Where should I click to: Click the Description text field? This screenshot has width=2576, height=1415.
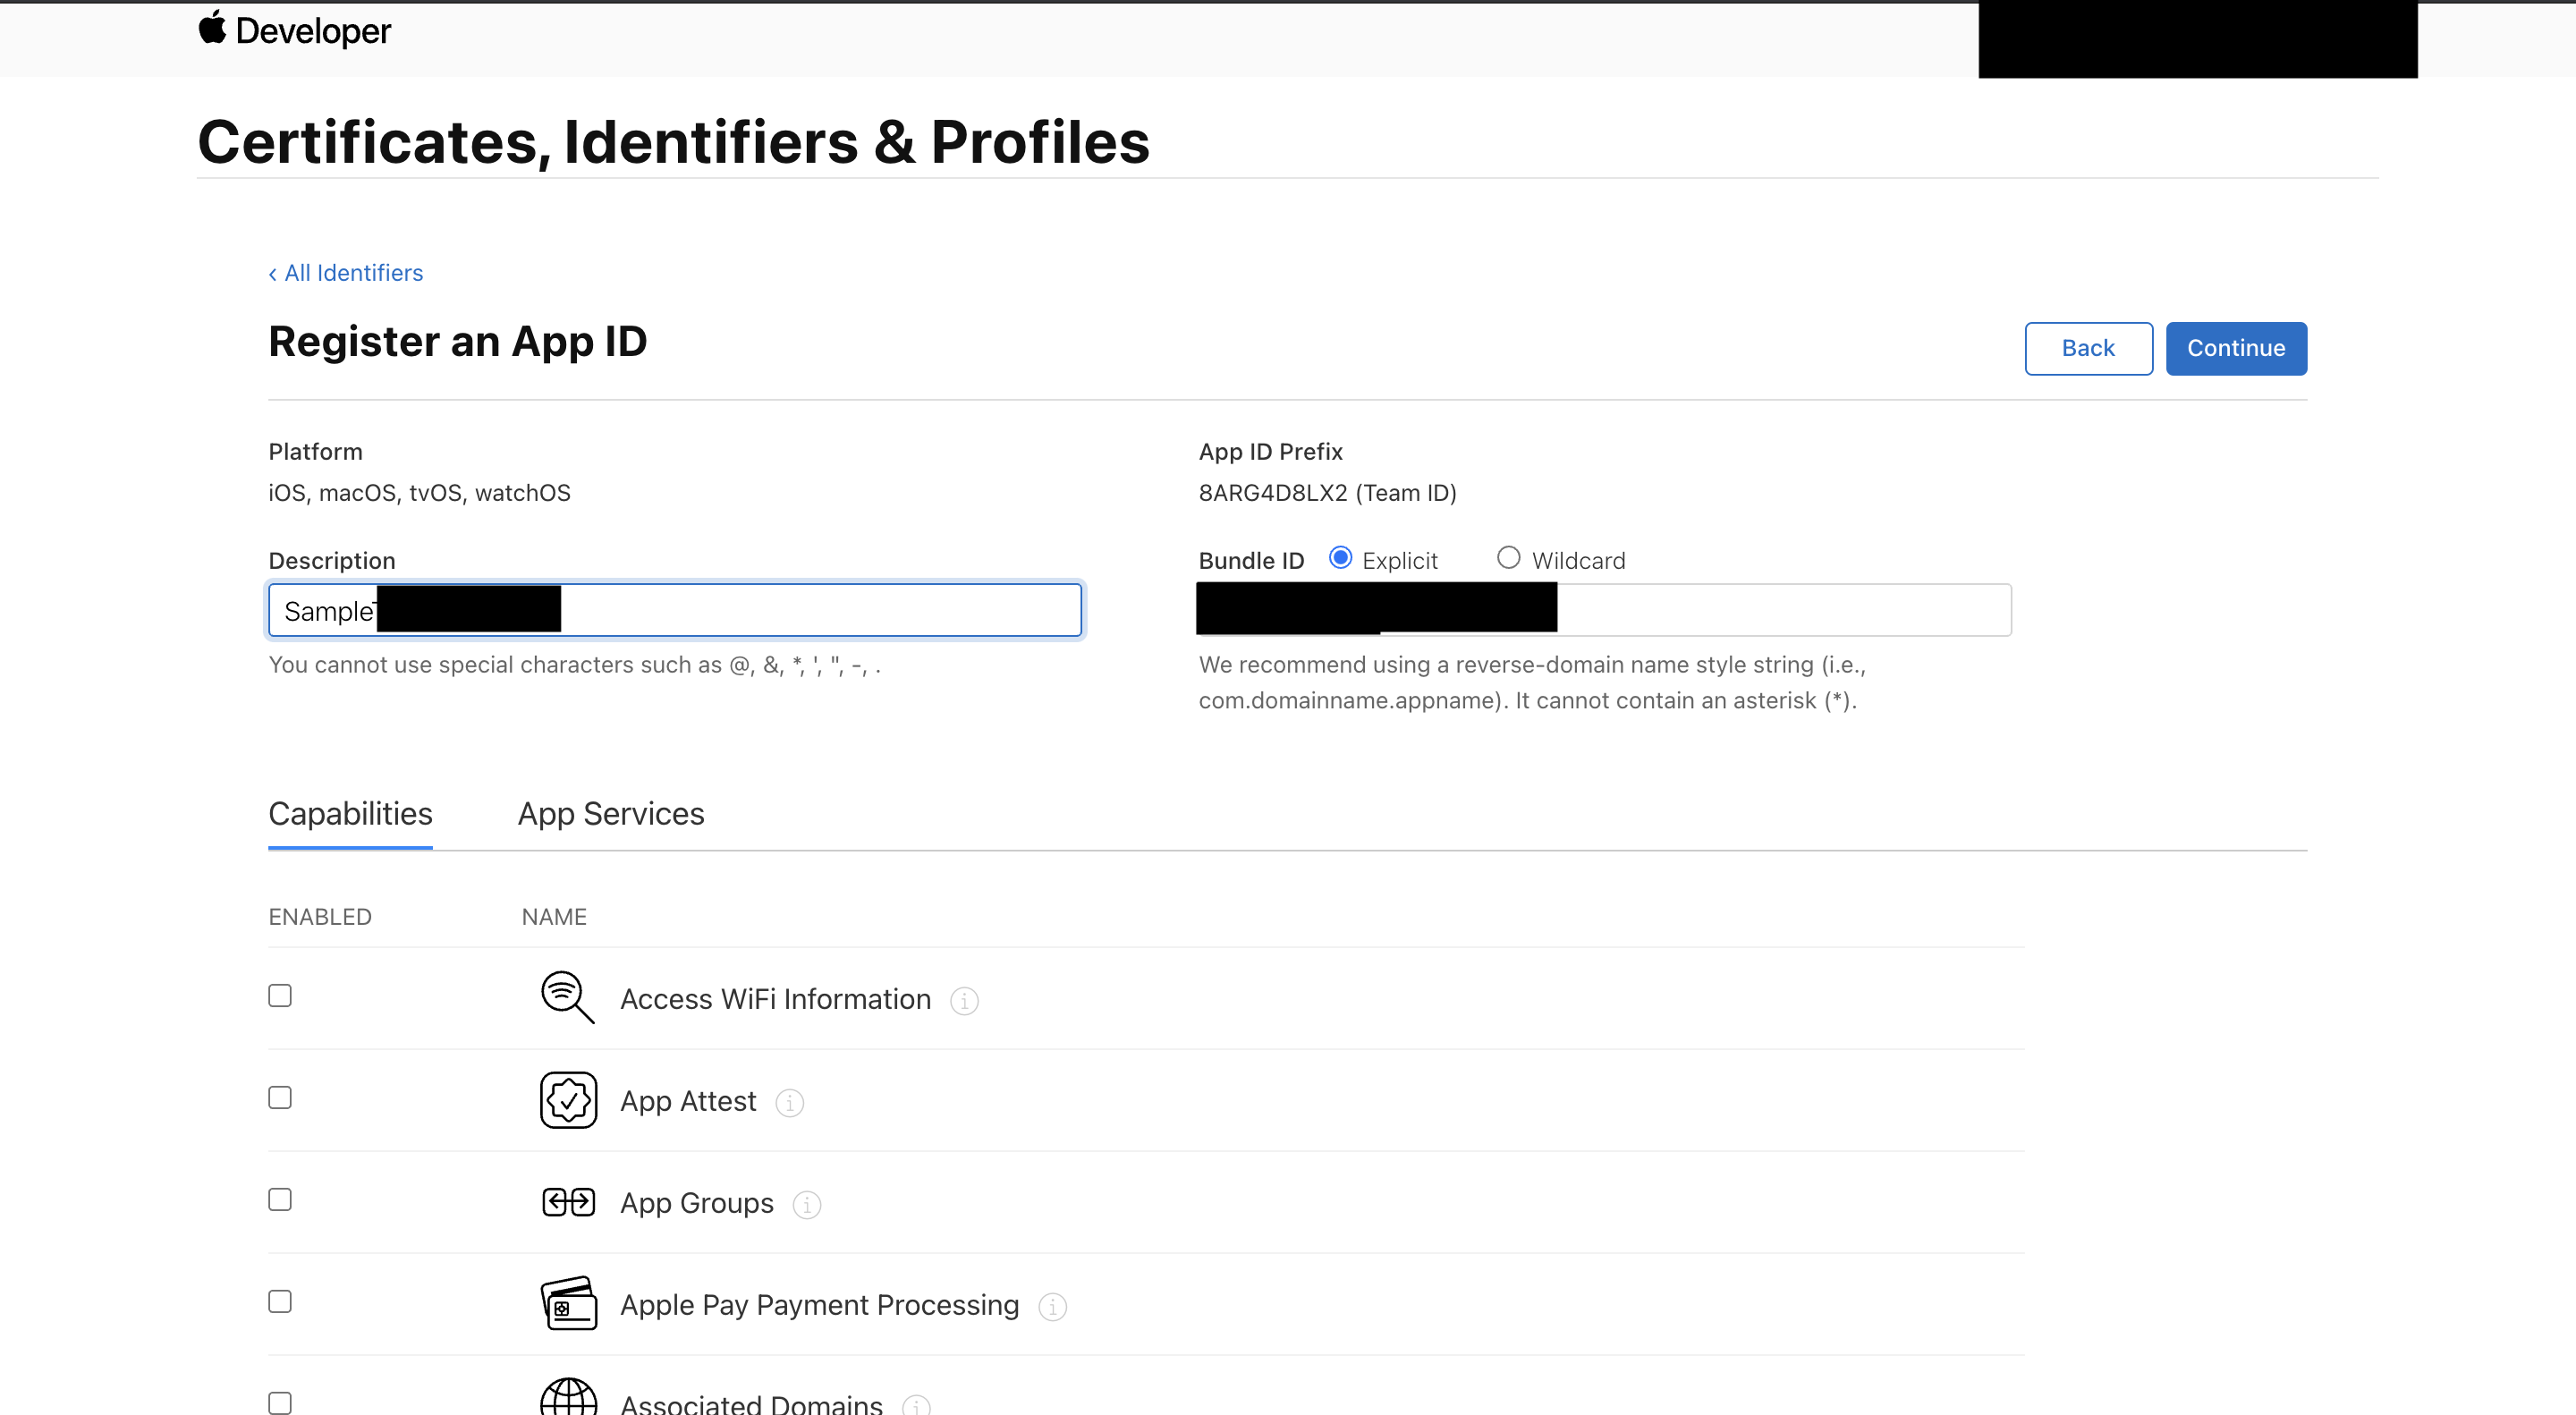820,610
